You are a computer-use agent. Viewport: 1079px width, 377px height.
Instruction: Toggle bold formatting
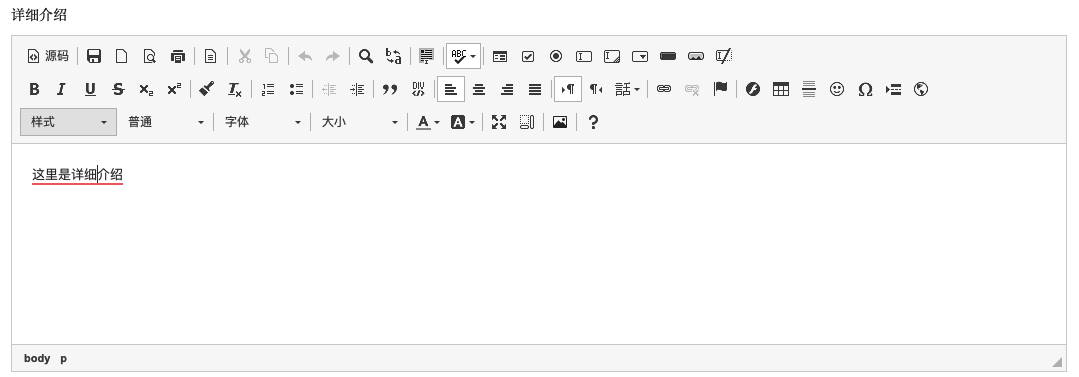pos(34,89)
